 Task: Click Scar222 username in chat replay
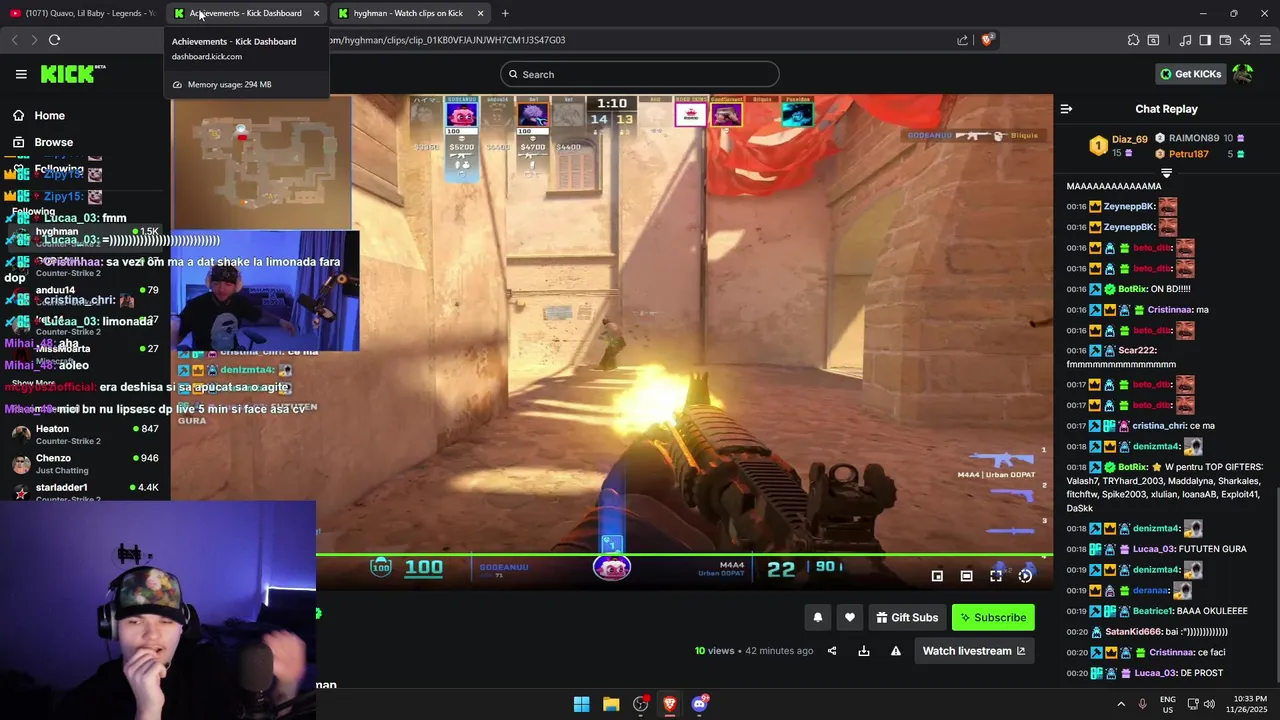click(x=1137, y=351)
